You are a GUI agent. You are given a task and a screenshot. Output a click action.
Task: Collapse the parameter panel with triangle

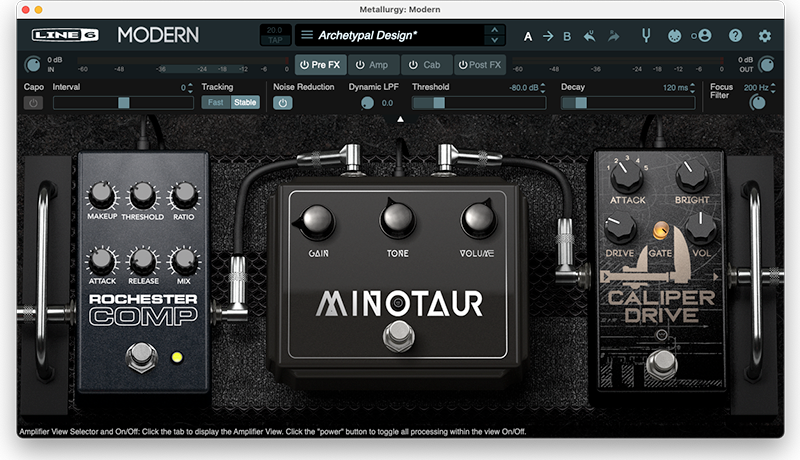pyautogui.click(x=401, y=119)
